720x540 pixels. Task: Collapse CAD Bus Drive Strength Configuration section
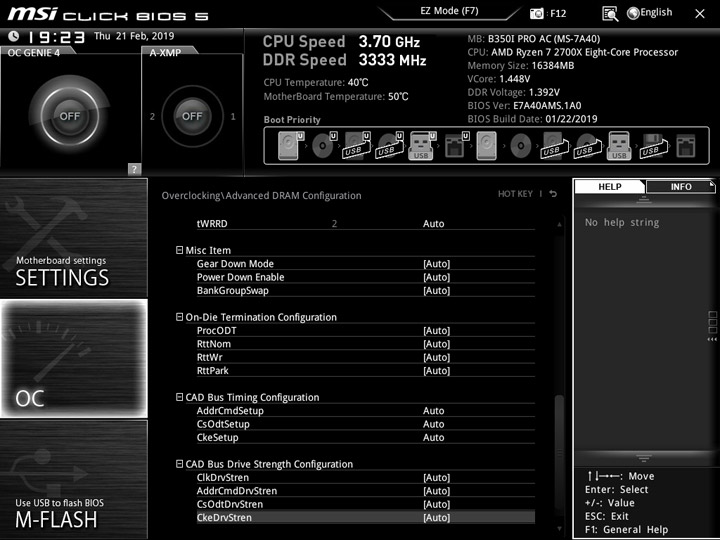tap(180, 464)
